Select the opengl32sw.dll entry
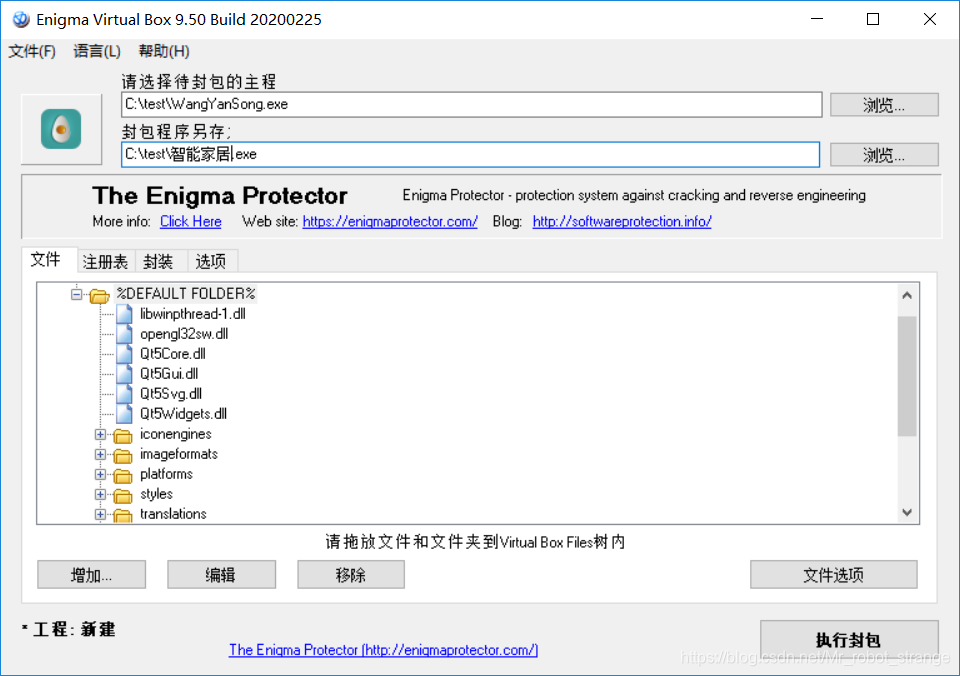Viewport: 960px width, 676px height. (184, 334)
